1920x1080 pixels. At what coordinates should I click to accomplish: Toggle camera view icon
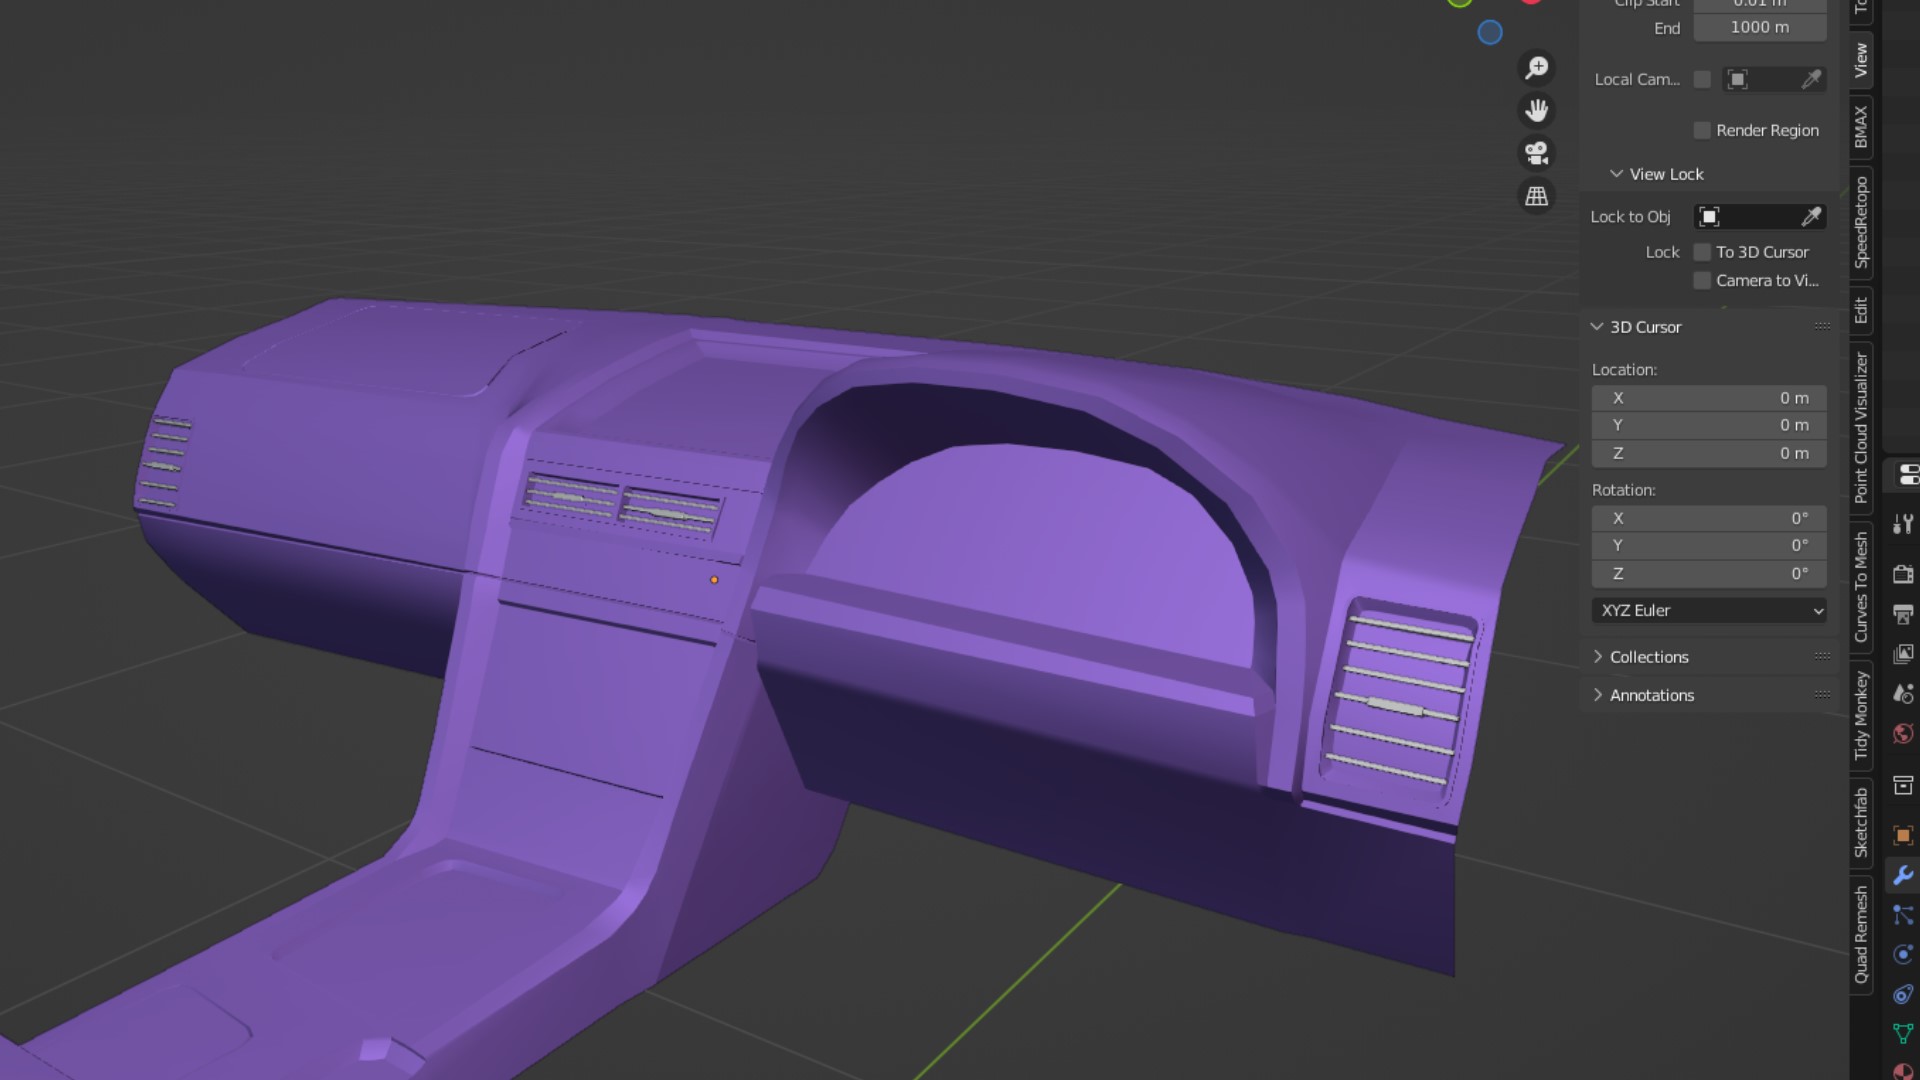(x=1536, y=154)
